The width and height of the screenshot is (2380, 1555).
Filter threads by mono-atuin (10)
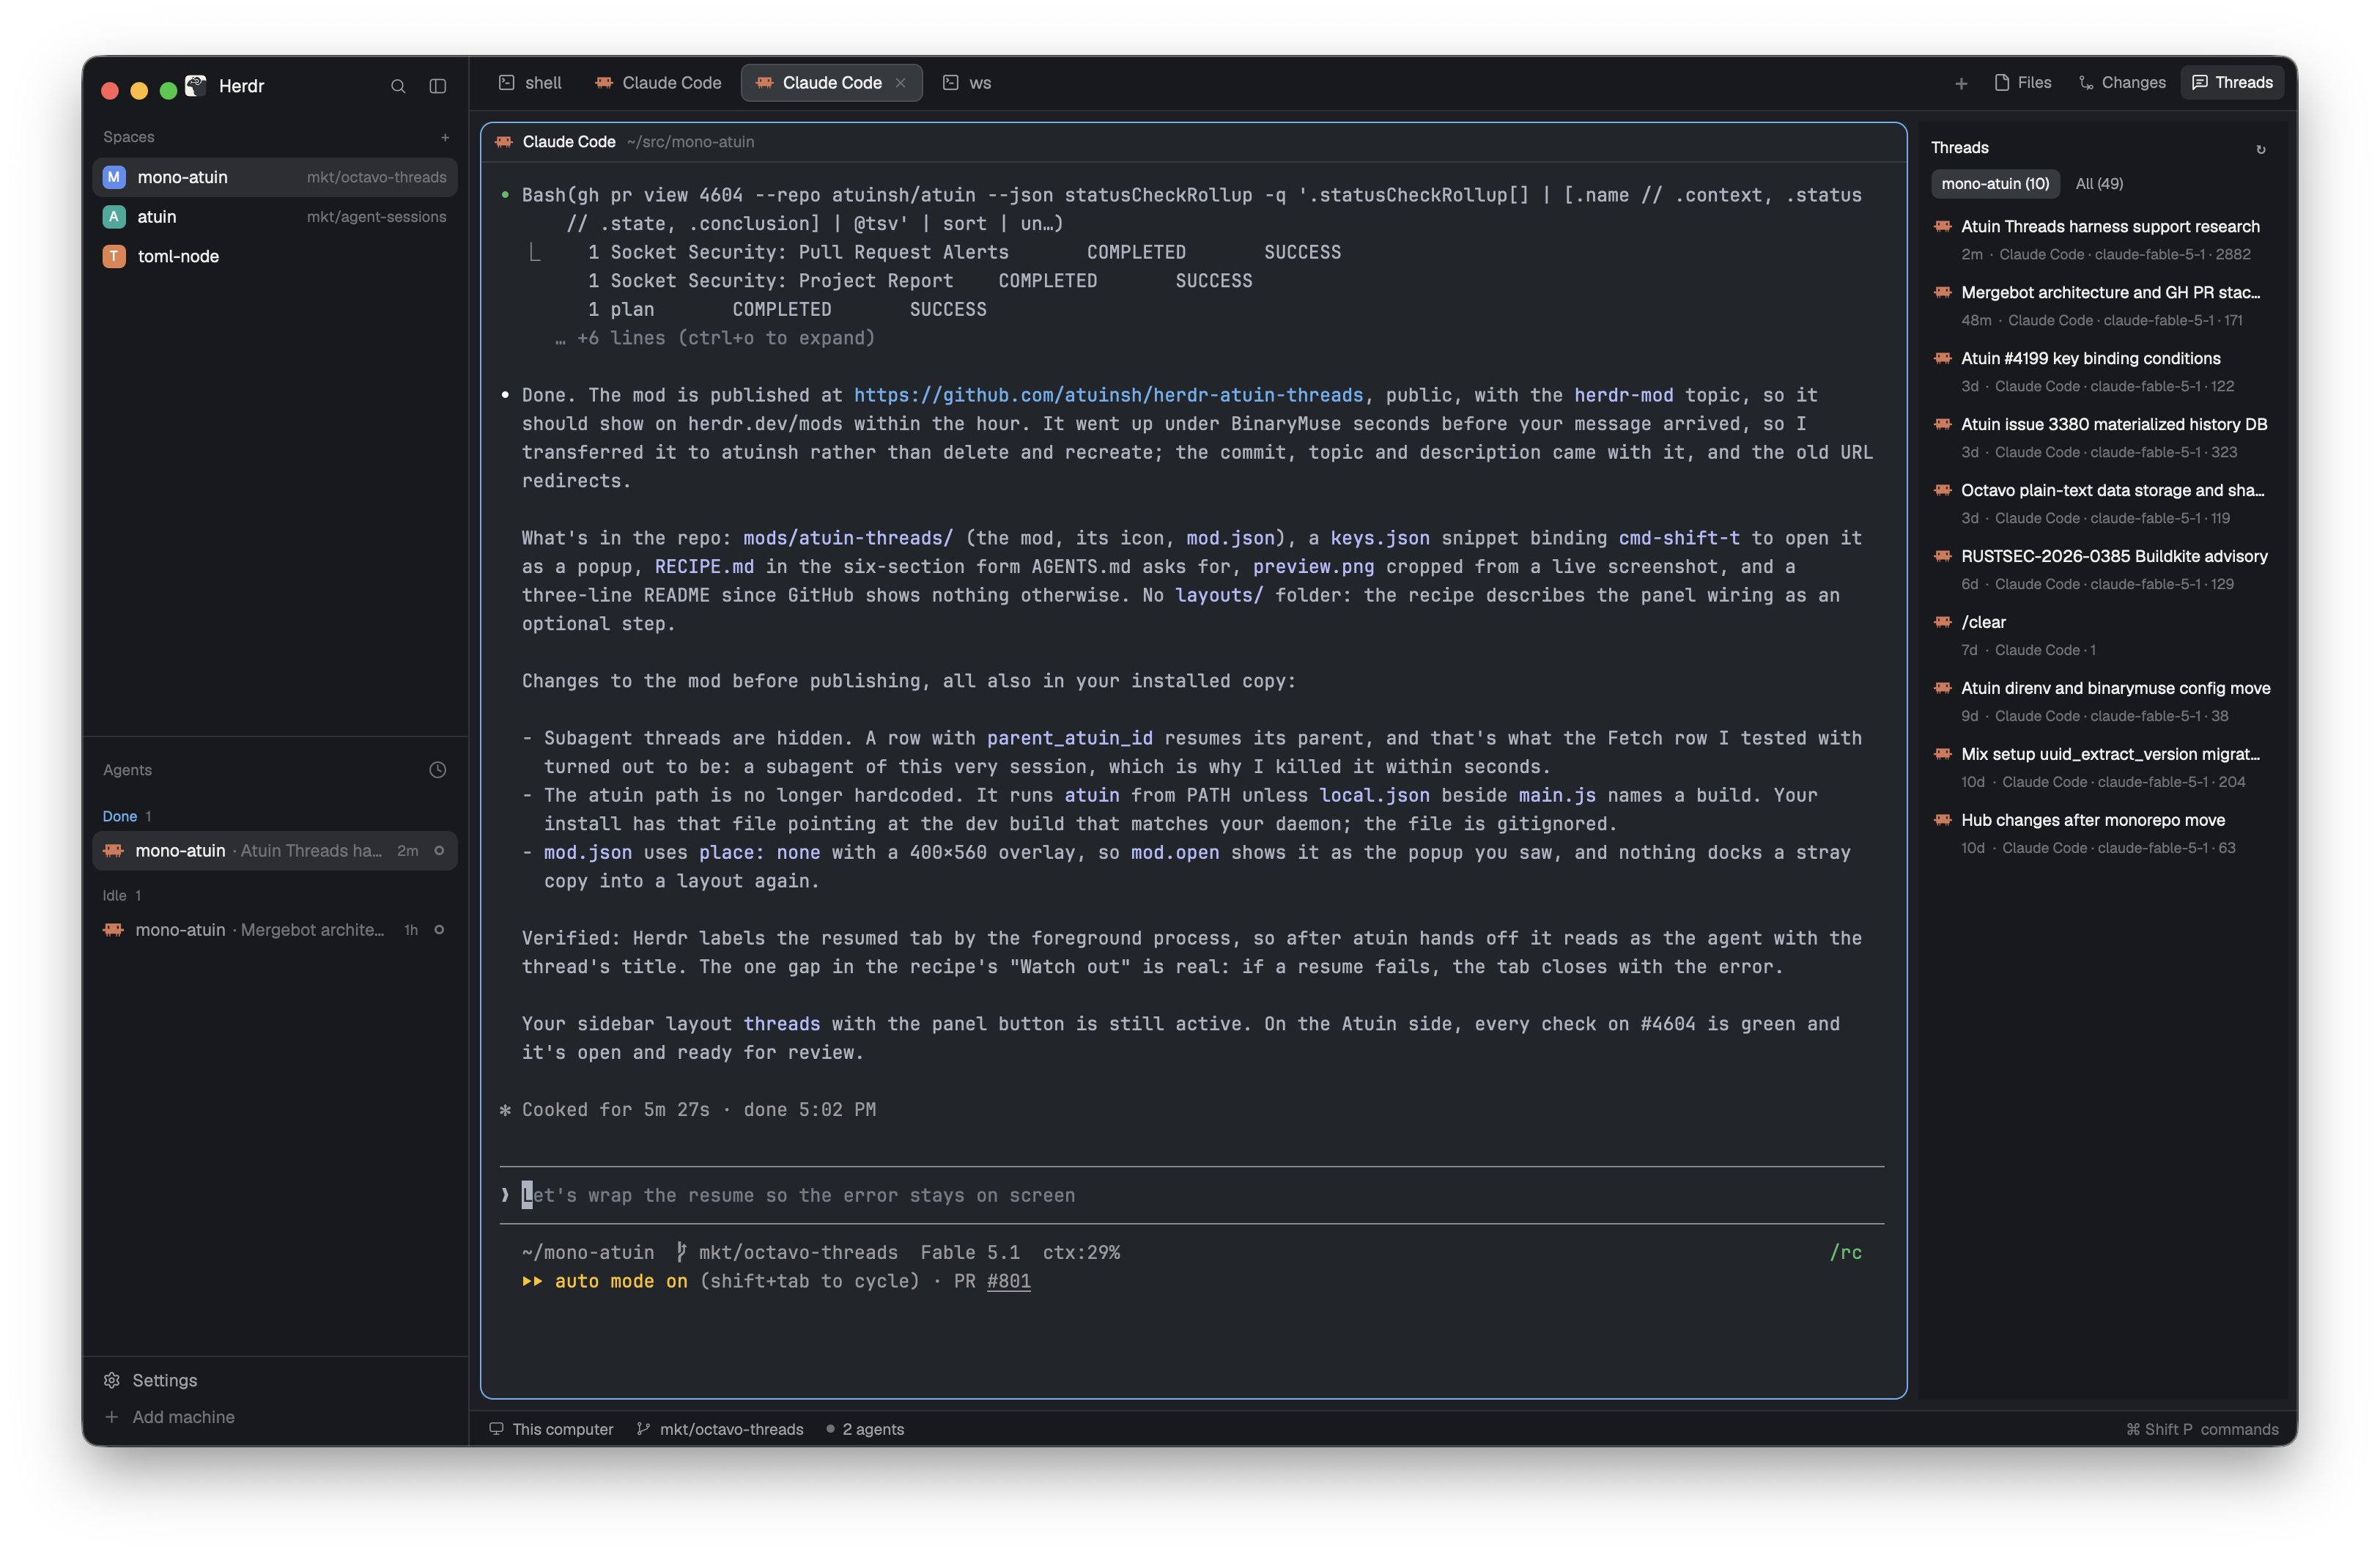tap(1995, 184)
